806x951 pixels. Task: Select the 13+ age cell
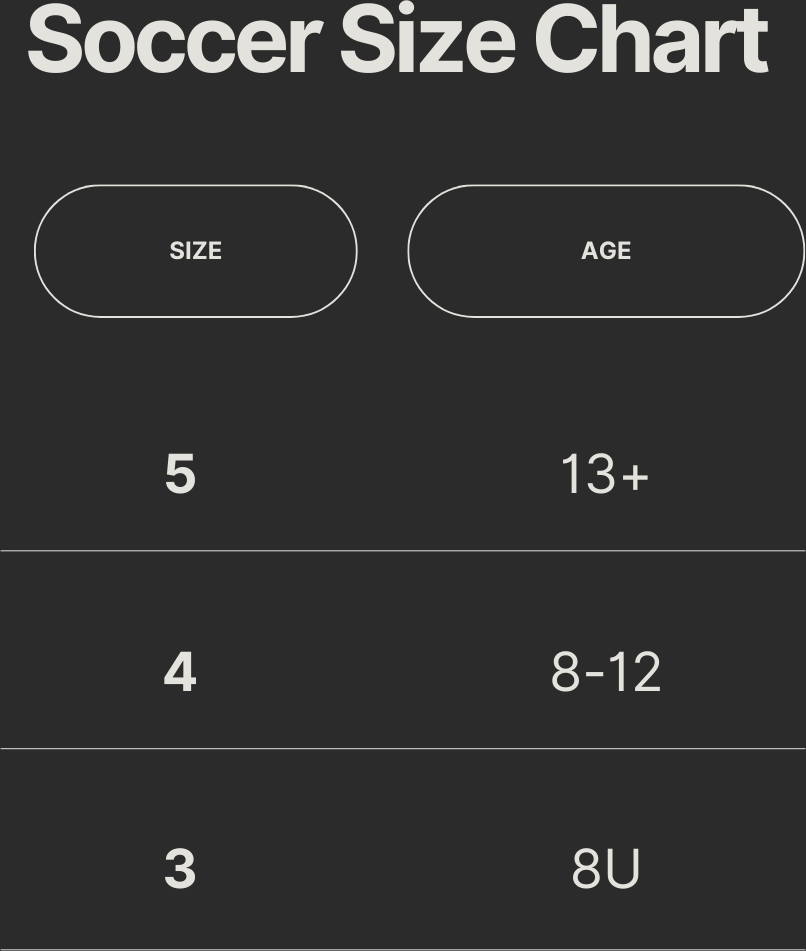click(604, 474)
